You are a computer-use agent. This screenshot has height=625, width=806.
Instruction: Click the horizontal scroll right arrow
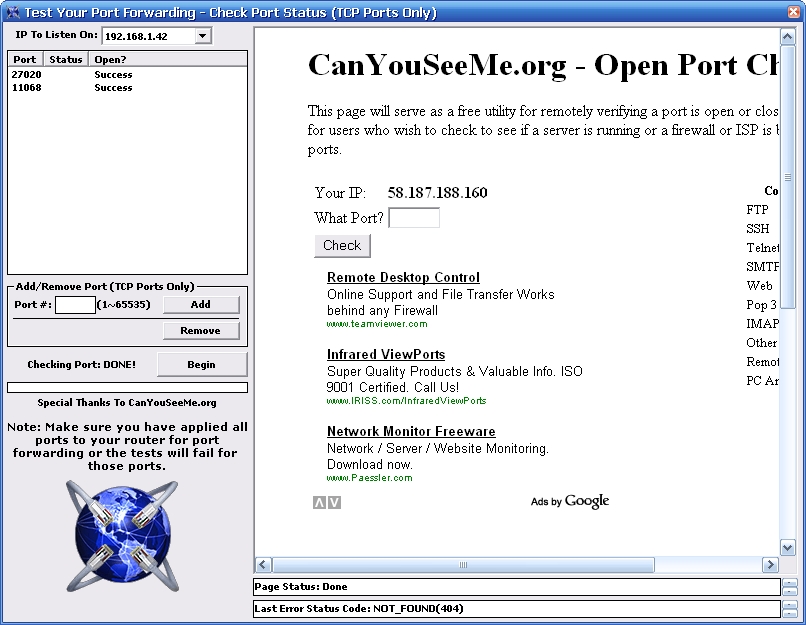pos(770,565)
